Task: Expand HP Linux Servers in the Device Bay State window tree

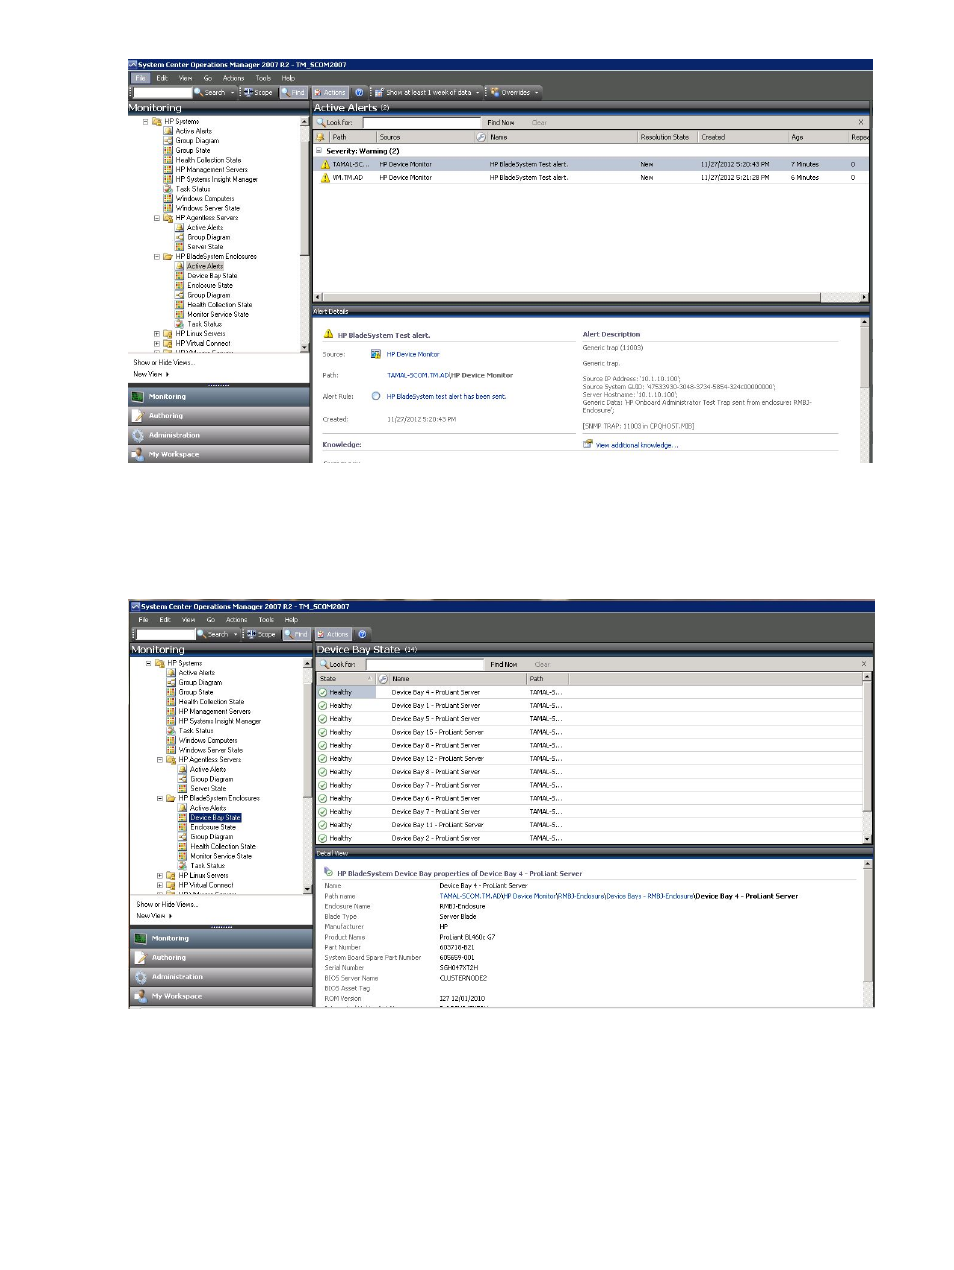Action: pyautogui.click(x=159, y=876)
